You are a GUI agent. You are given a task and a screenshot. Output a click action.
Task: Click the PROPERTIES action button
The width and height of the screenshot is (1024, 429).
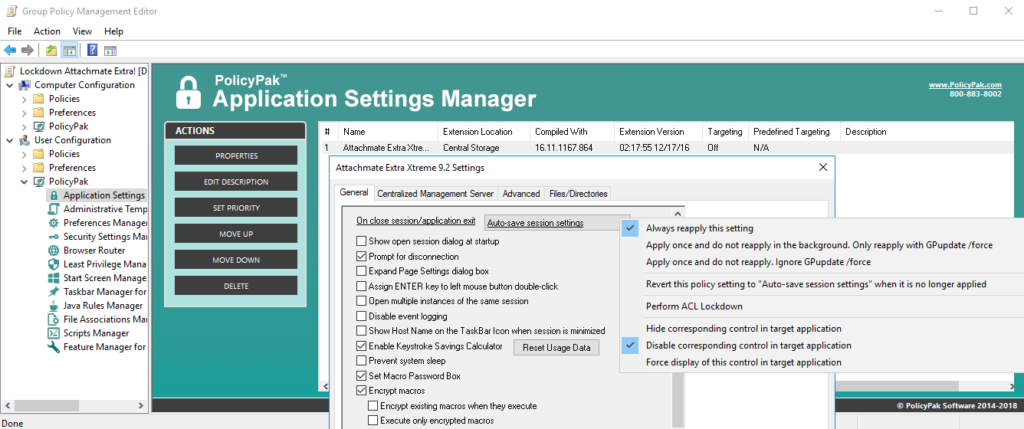(236, 155)
